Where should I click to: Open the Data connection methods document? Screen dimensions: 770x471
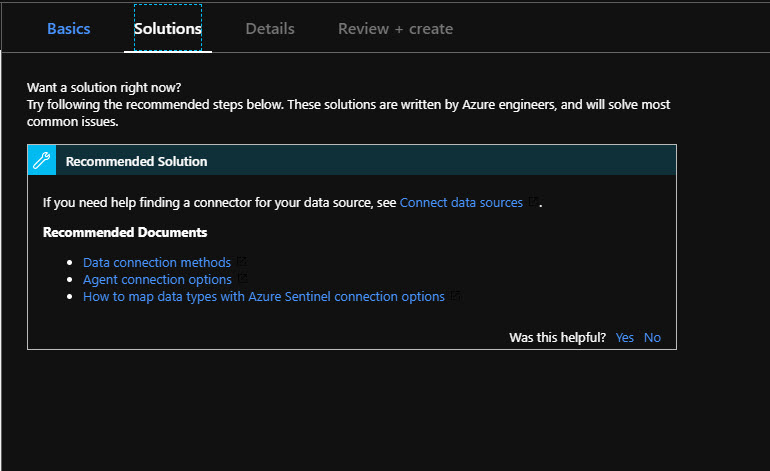click(157, 262)
